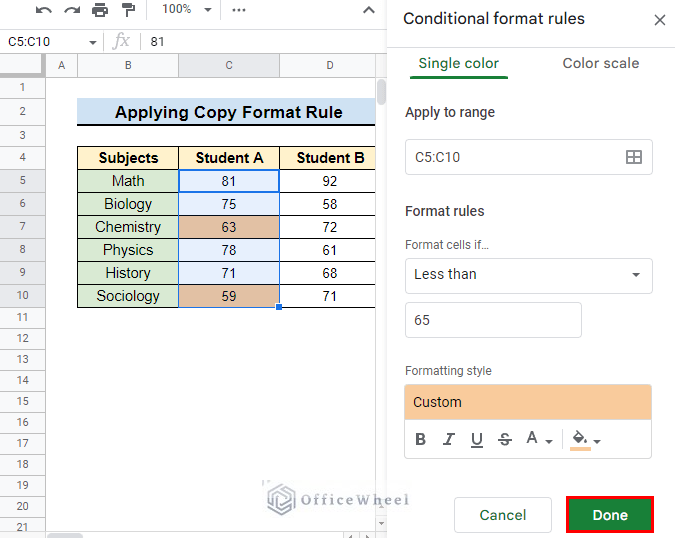Toggle strikethrough in formatting style
The width and height of the screenshot is (675, 538).
point(505,439)
